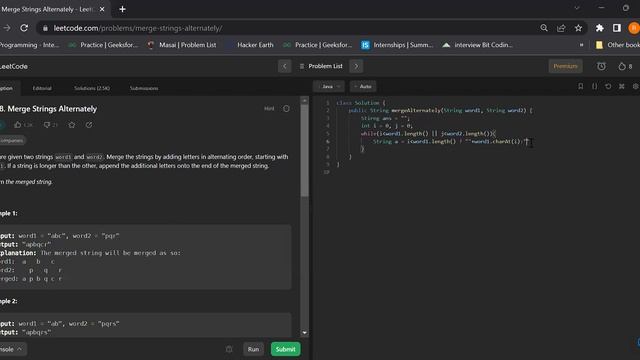
Task: Click the format code braces icon
Action: [x=594, y=87]
